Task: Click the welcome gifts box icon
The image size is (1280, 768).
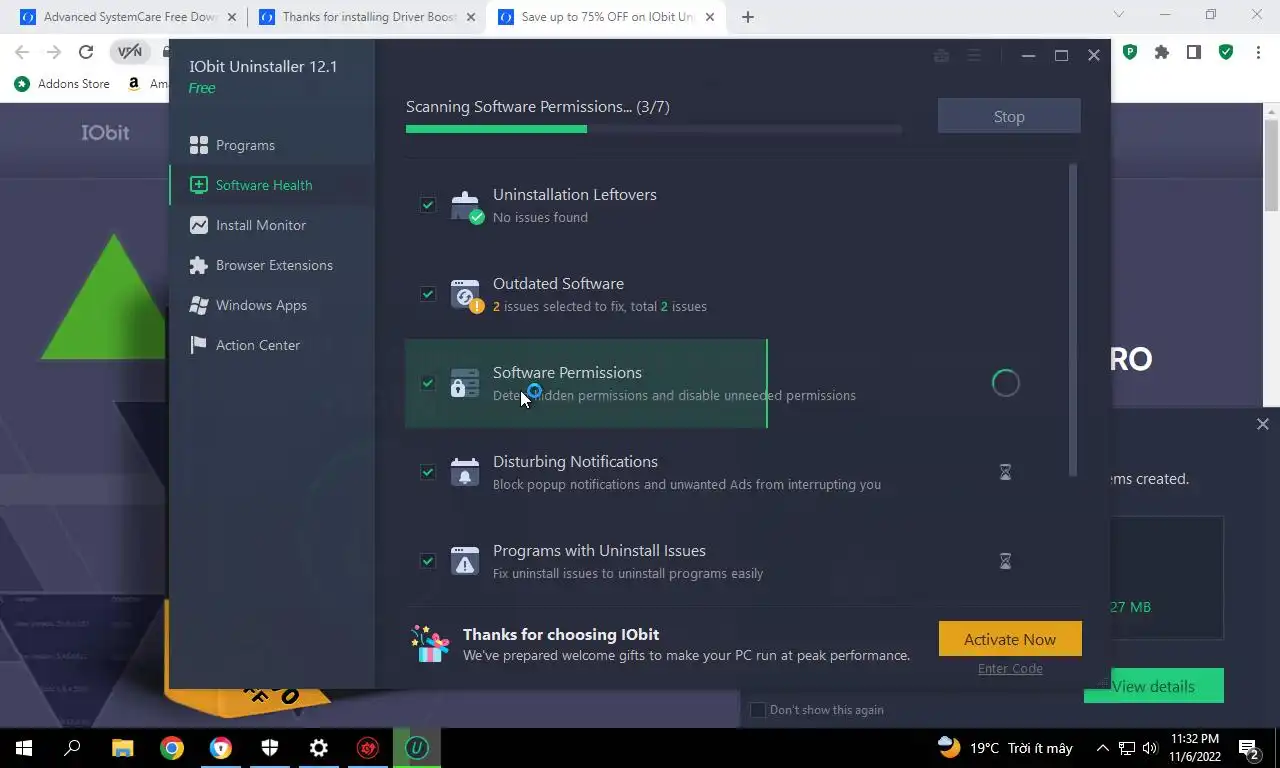Action: click(x=431, y=644)
